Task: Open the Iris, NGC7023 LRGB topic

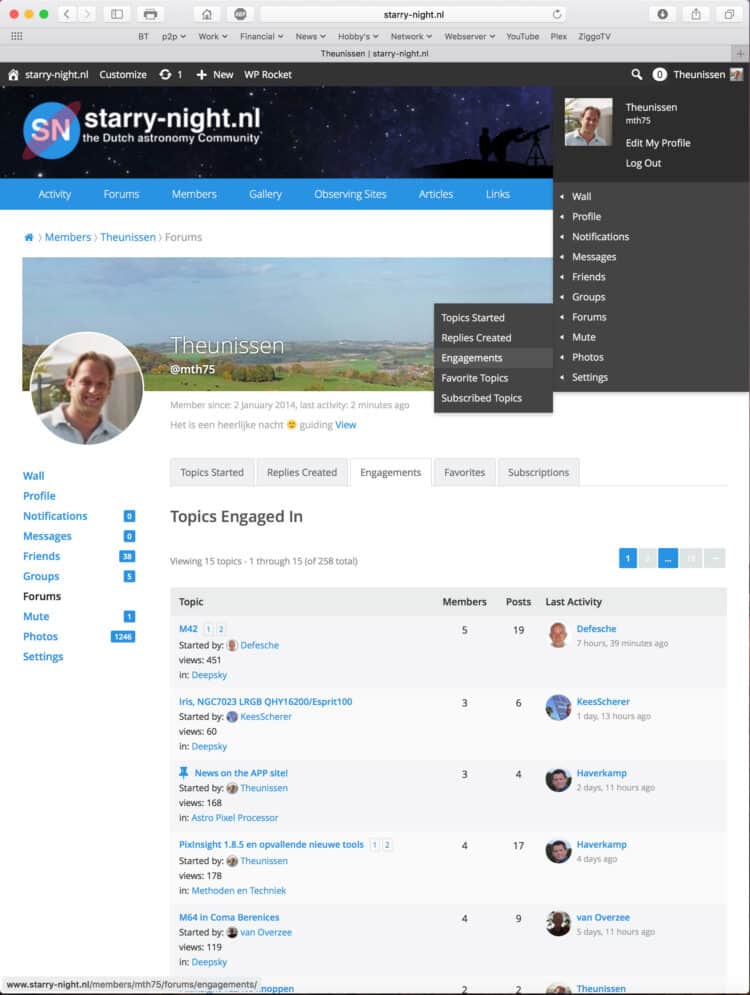Action: click(265, 701)
